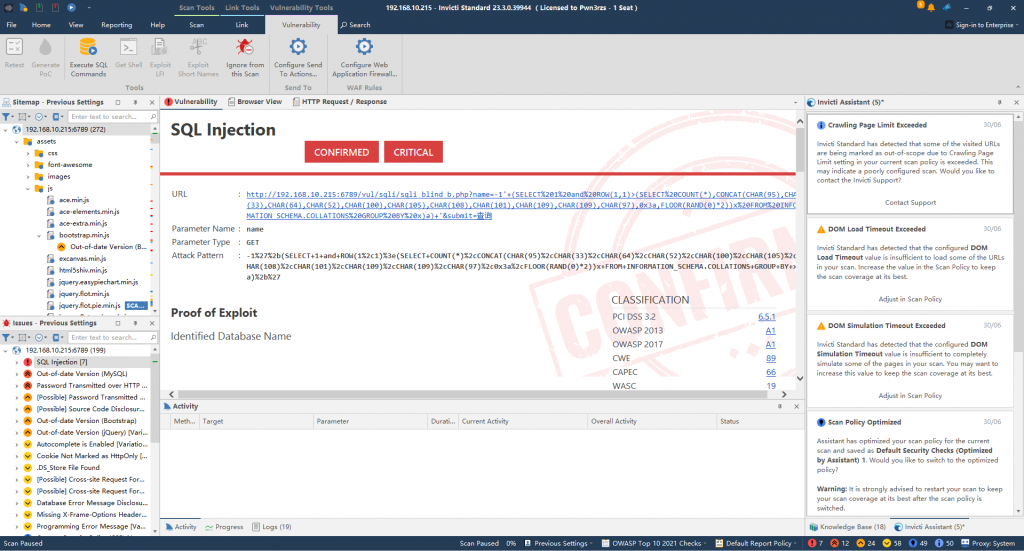Open the Previous Settings dropdown in status bar
The width and height of the screenshot is (1024, 551).
pyautogui.click(x=560, y=543)
